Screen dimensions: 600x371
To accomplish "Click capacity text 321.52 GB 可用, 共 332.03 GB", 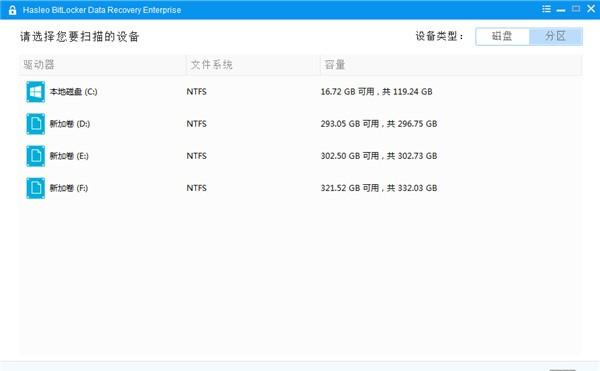I will (x=379, y=188).
